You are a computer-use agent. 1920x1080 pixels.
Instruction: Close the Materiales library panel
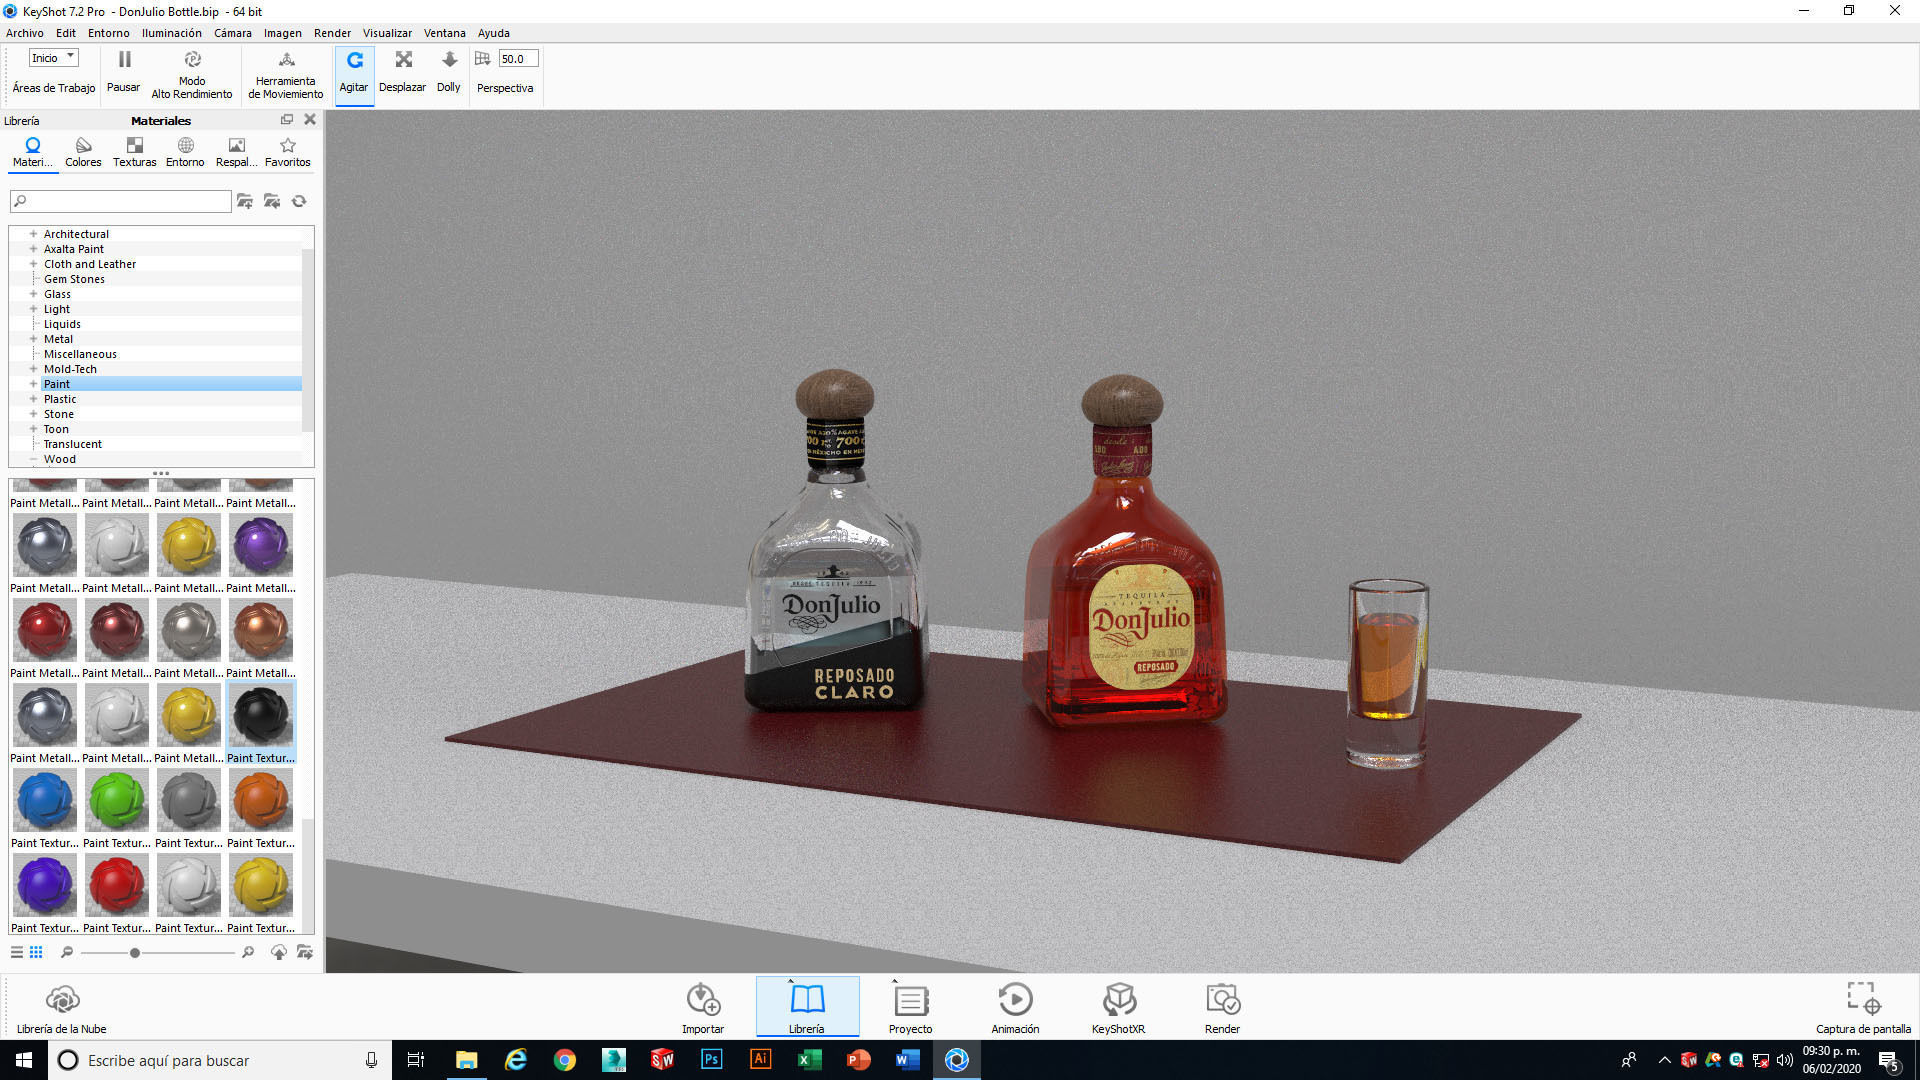310,119
